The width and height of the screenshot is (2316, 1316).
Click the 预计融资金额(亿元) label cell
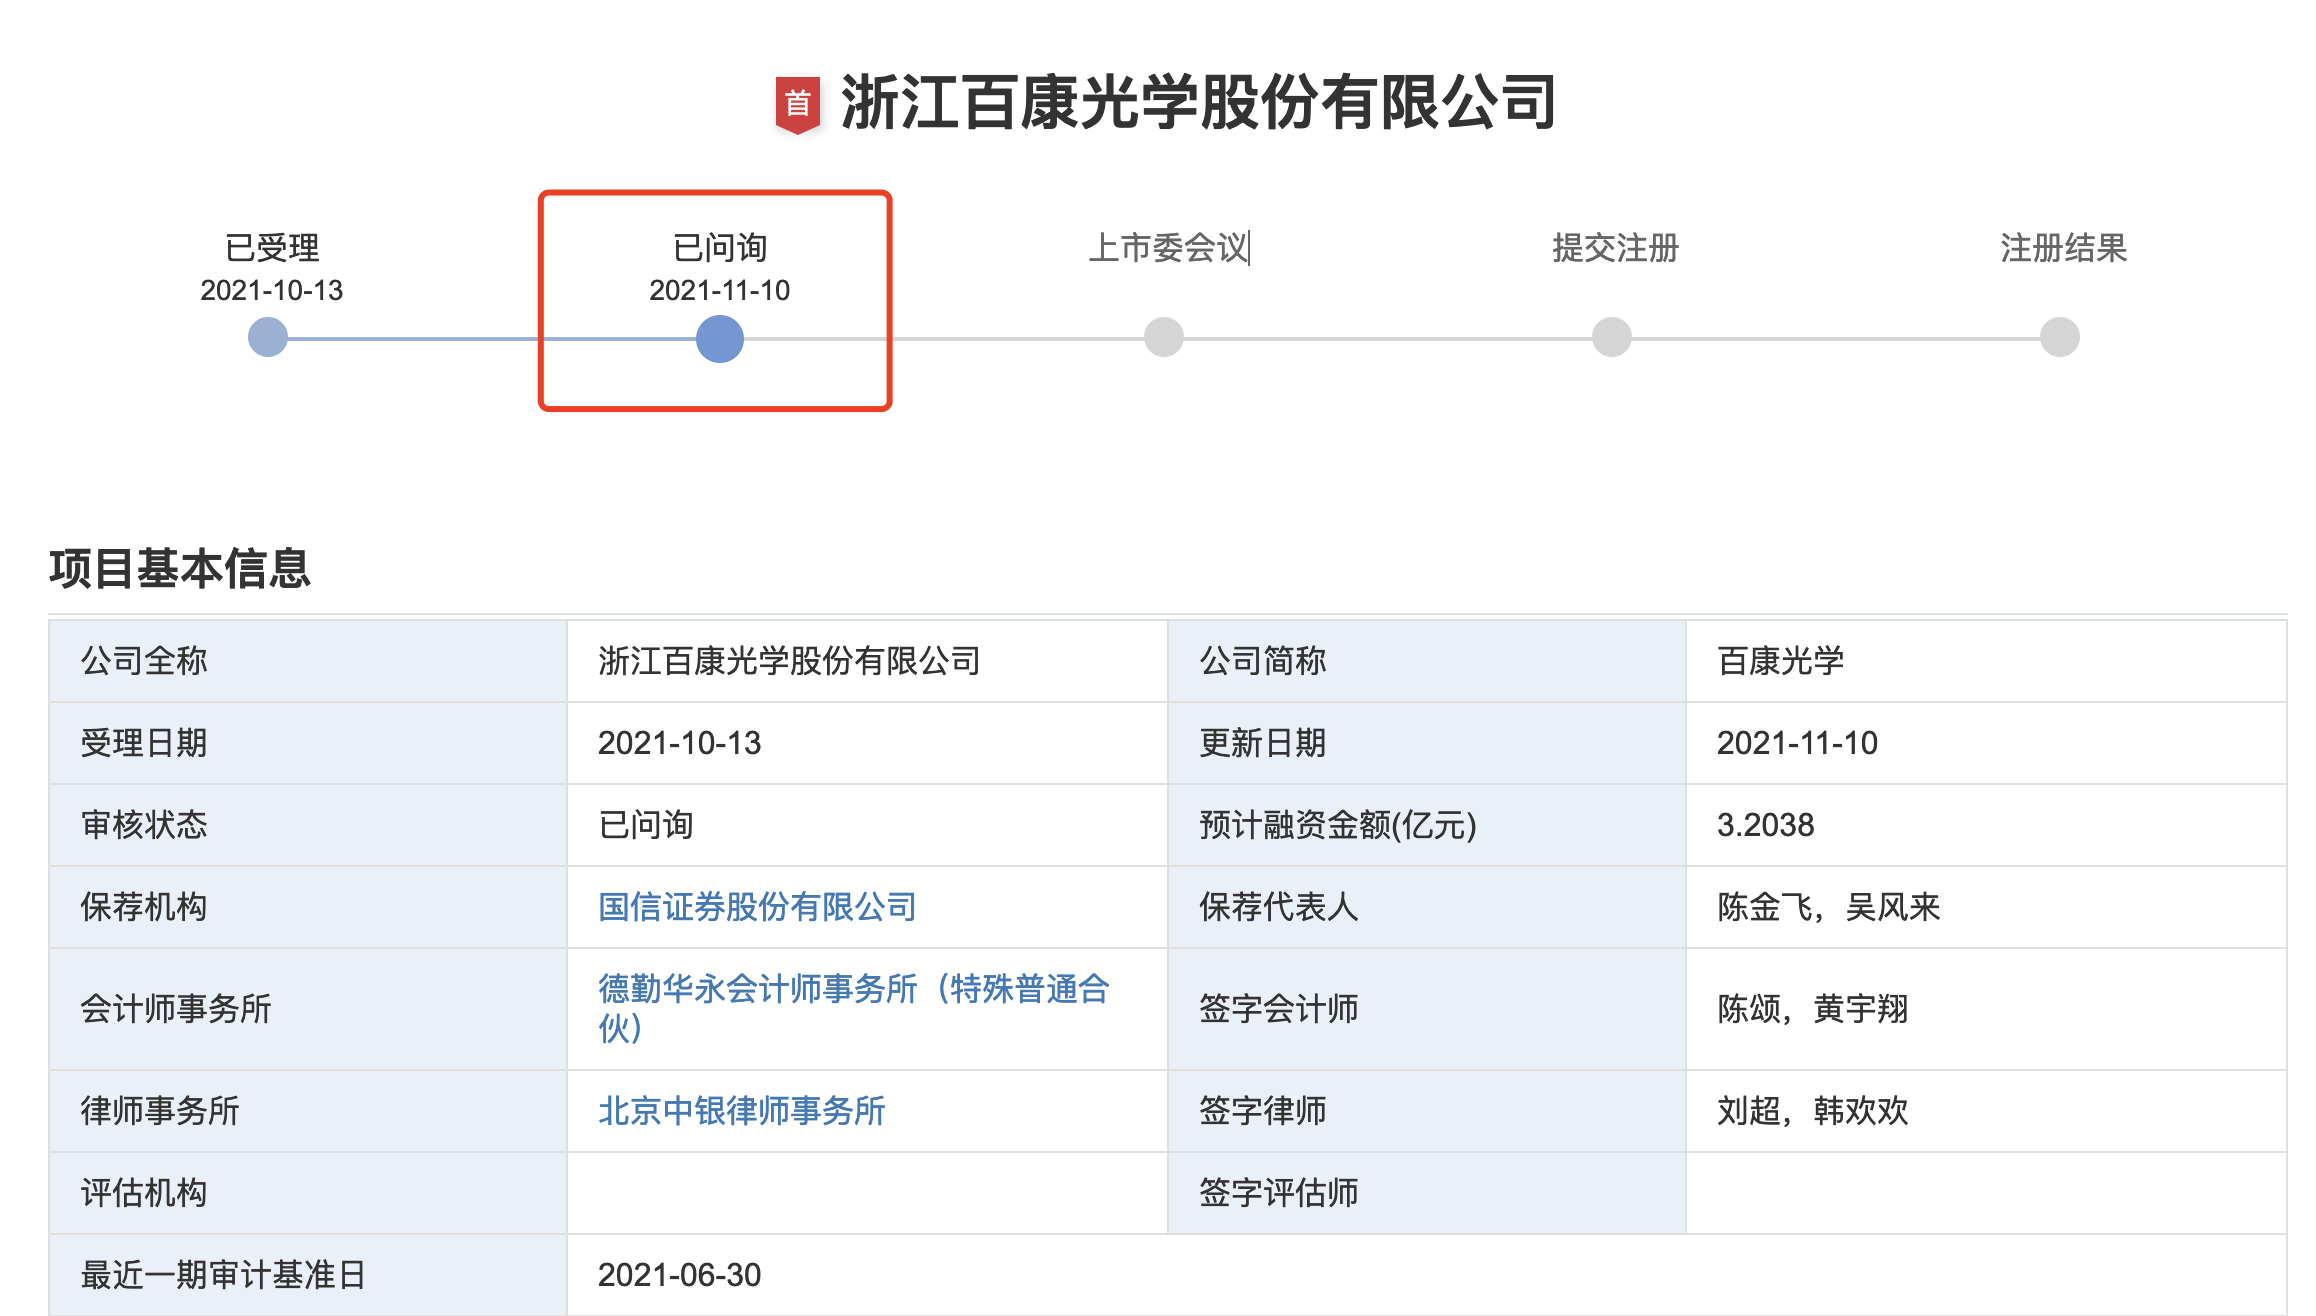tap(1427, 825)
